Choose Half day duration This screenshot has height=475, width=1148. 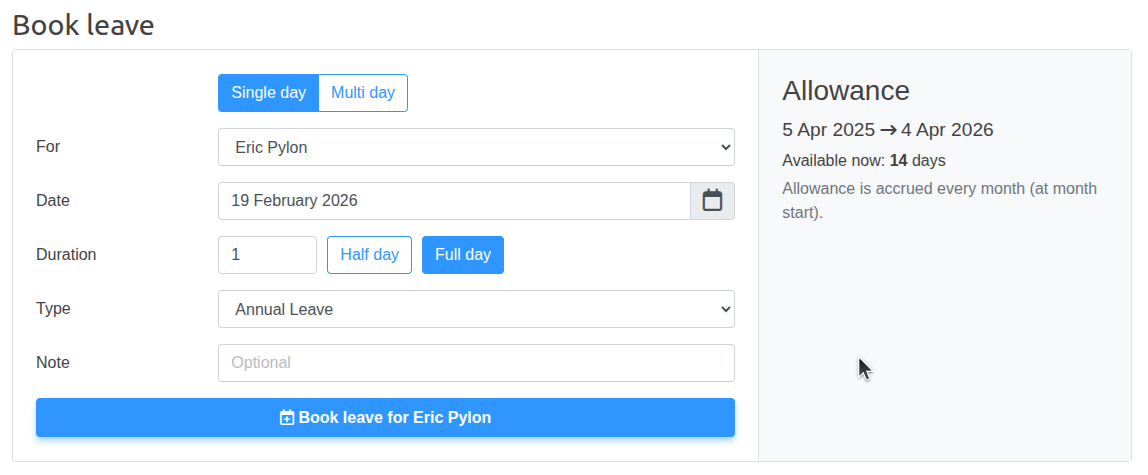coord(369,255)
